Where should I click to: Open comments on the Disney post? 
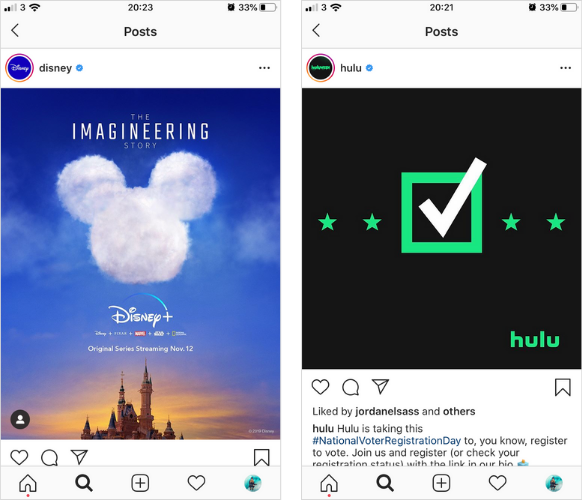(49, 457)
